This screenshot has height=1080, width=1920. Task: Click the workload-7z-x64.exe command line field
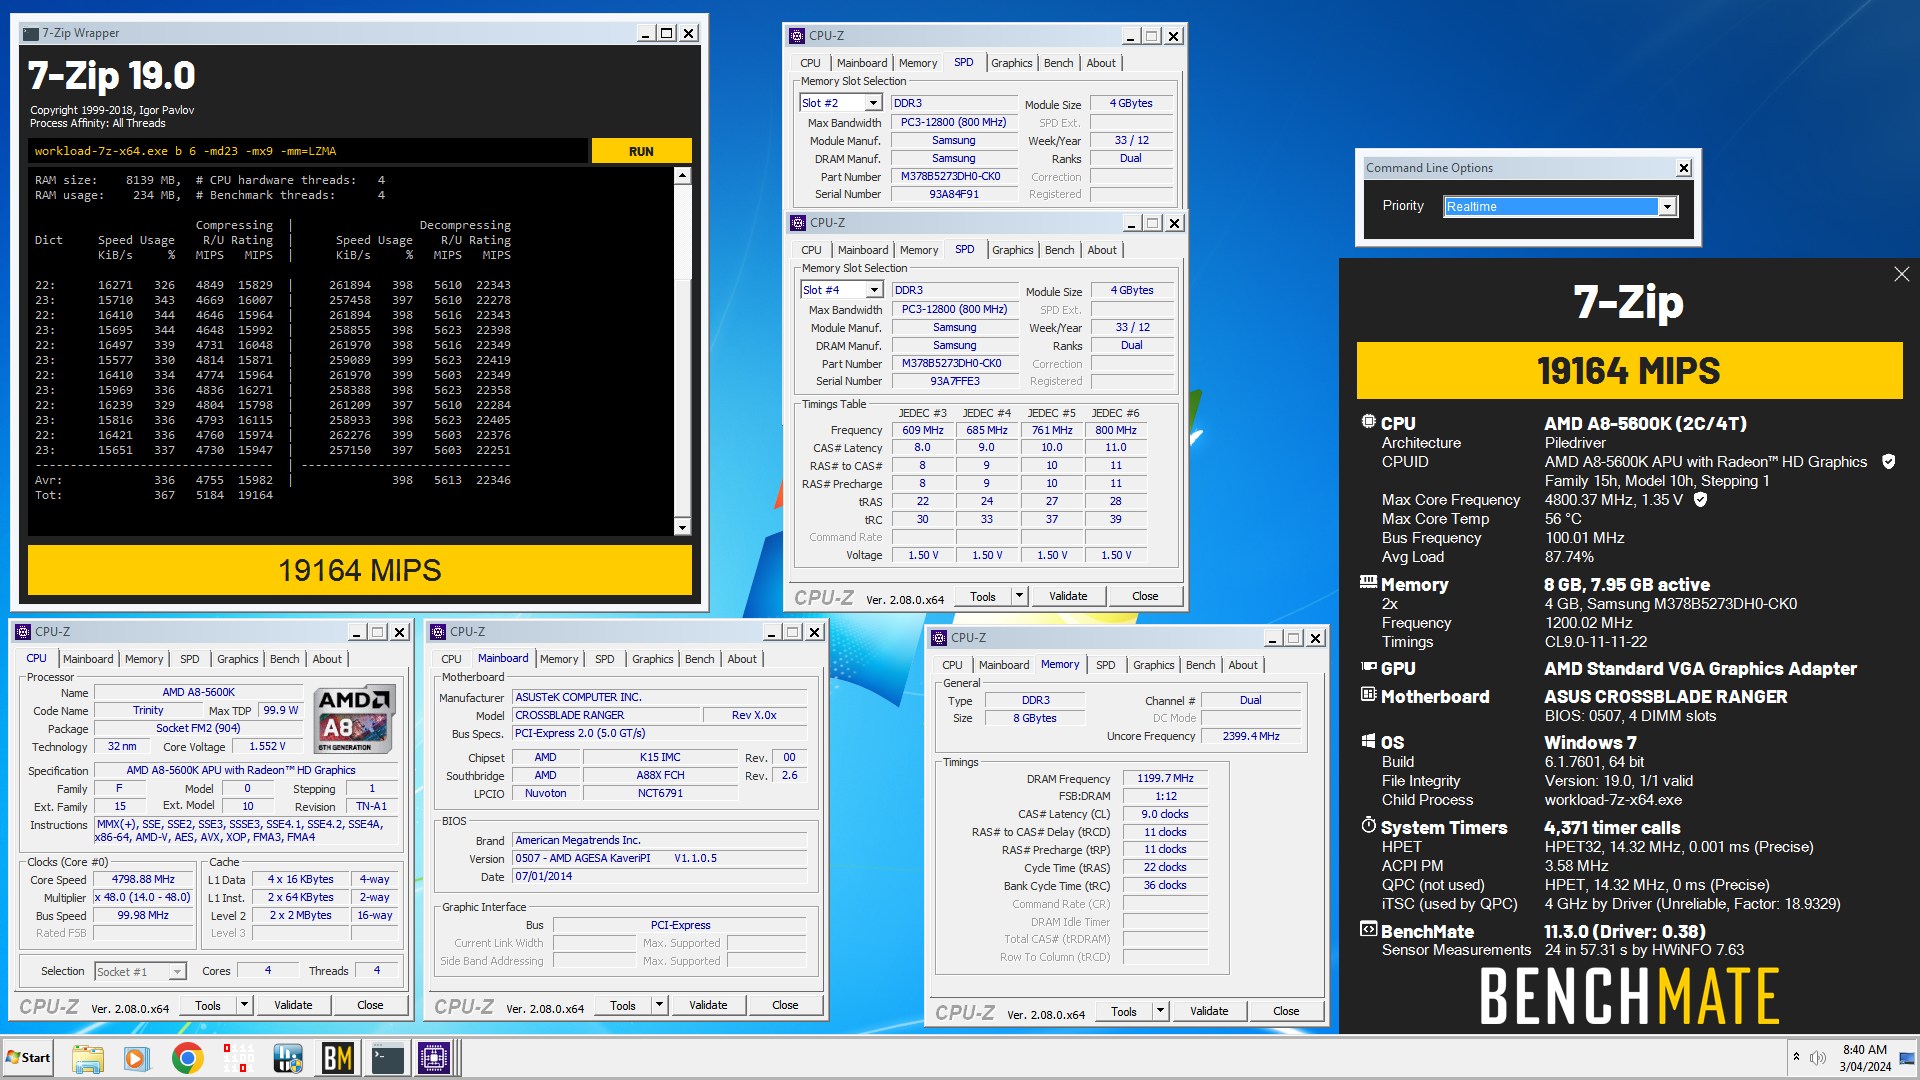pyautogui.click(x=308, y=151)
